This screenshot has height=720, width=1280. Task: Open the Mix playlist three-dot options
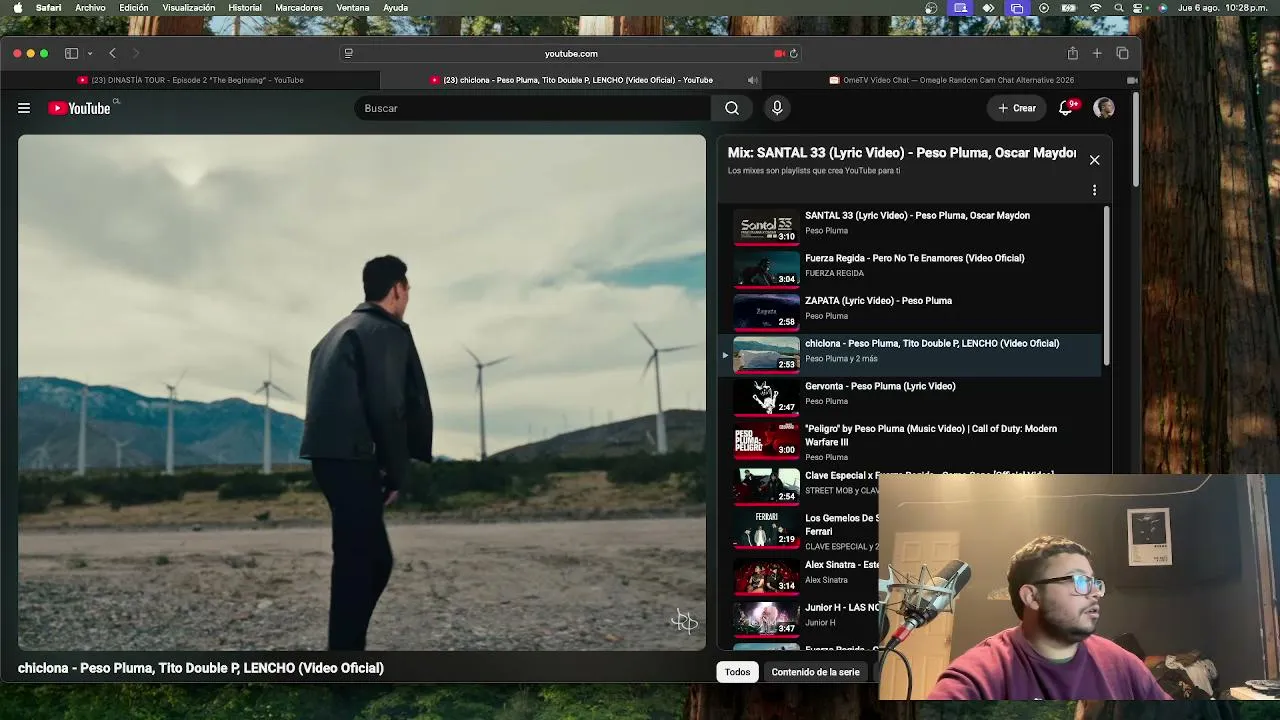1094,190
